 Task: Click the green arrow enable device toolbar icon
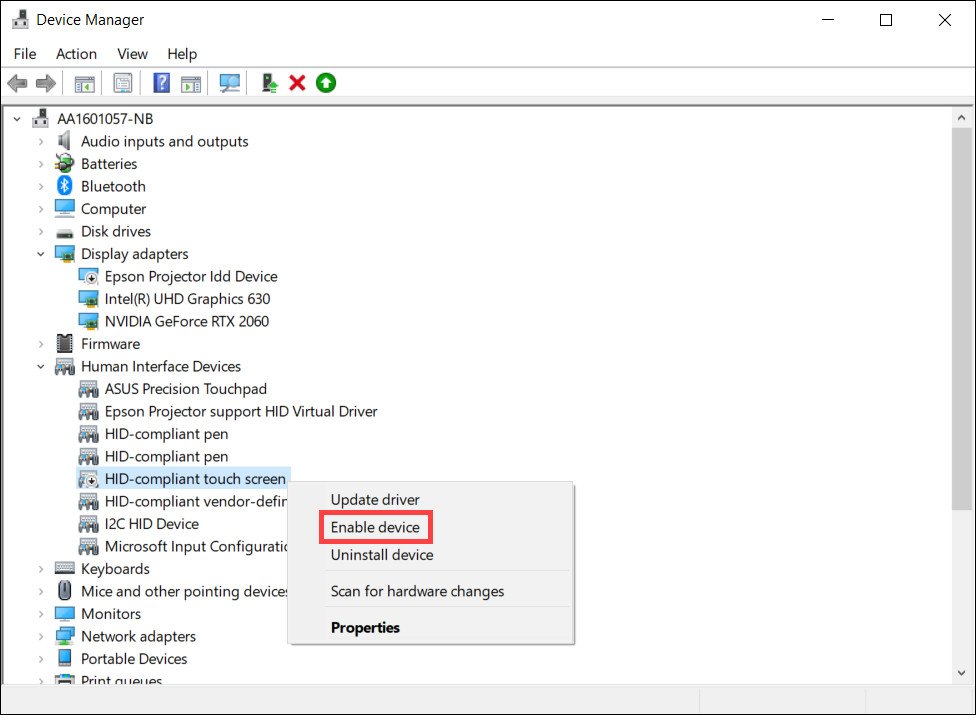click(326, 83)
